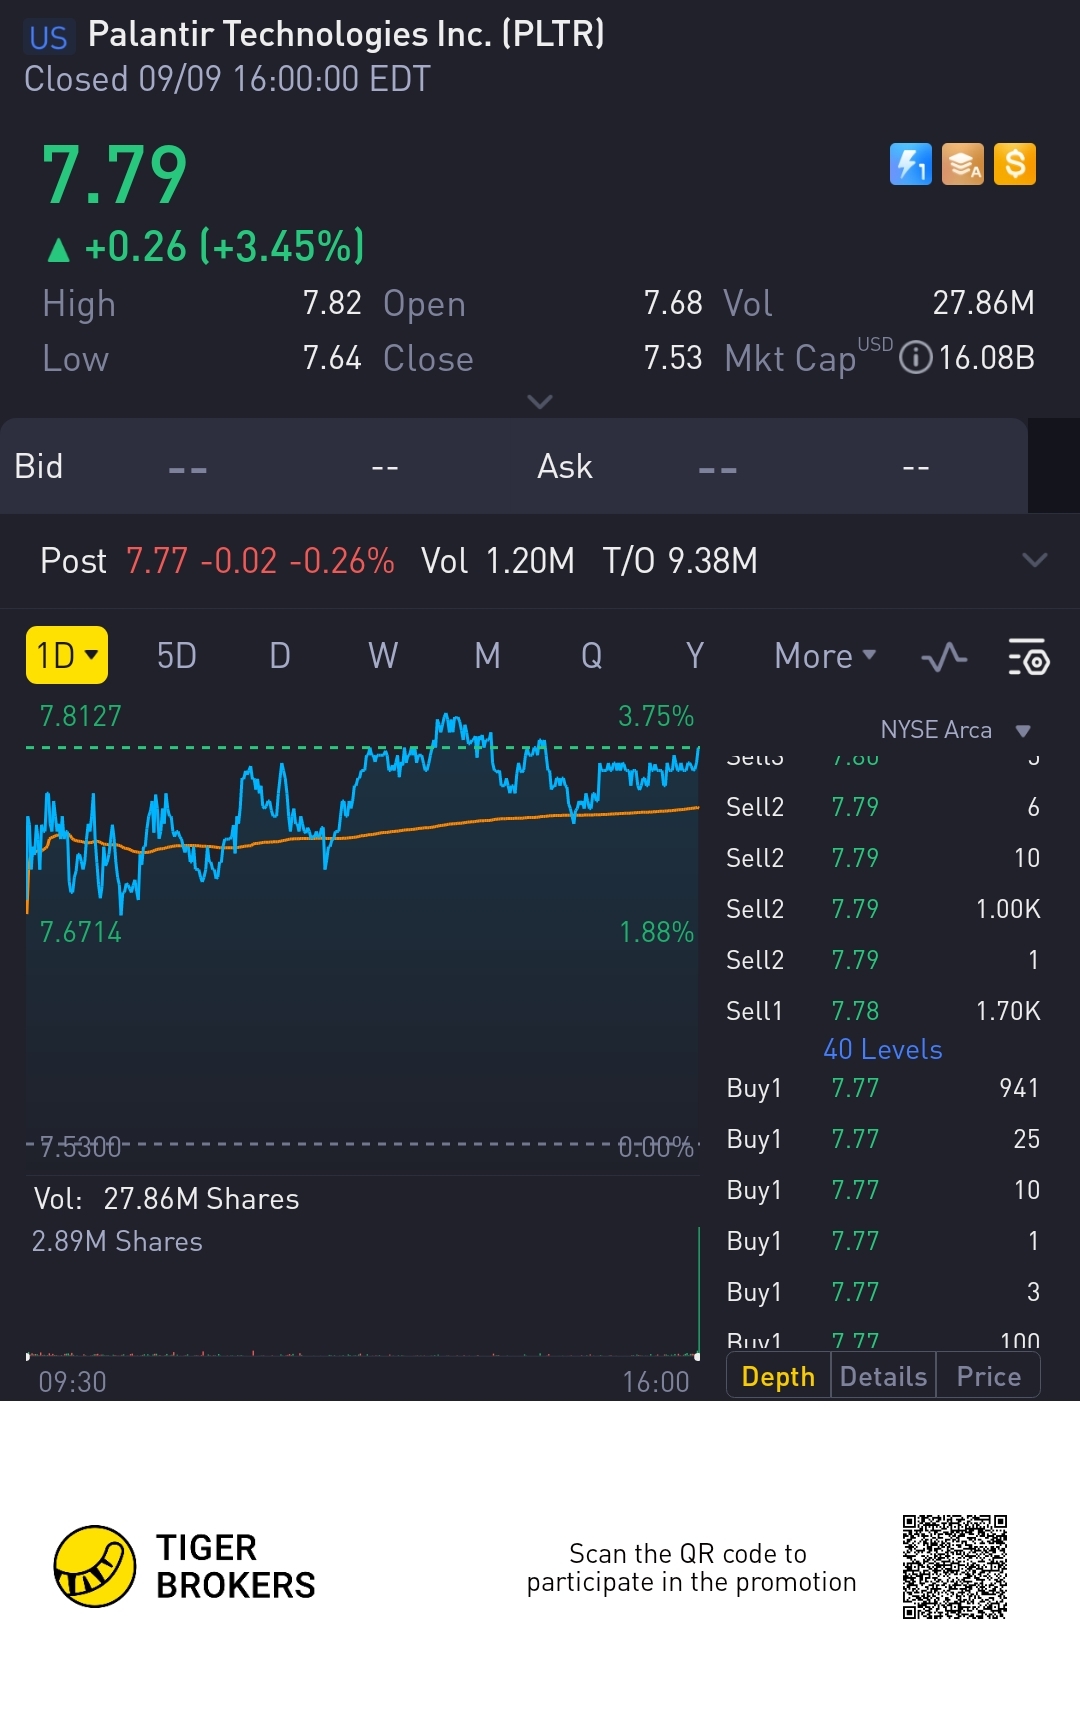Open the More timeframes dropdown
The image size is (1080, 1733).
(x=825, y=656)
